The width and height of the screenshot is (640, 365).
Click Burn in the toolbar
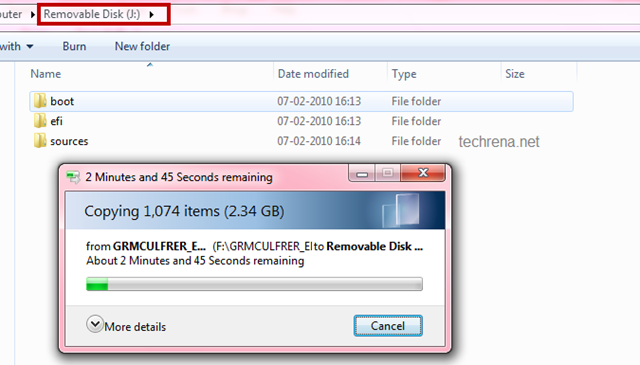(x=74, y=47)
